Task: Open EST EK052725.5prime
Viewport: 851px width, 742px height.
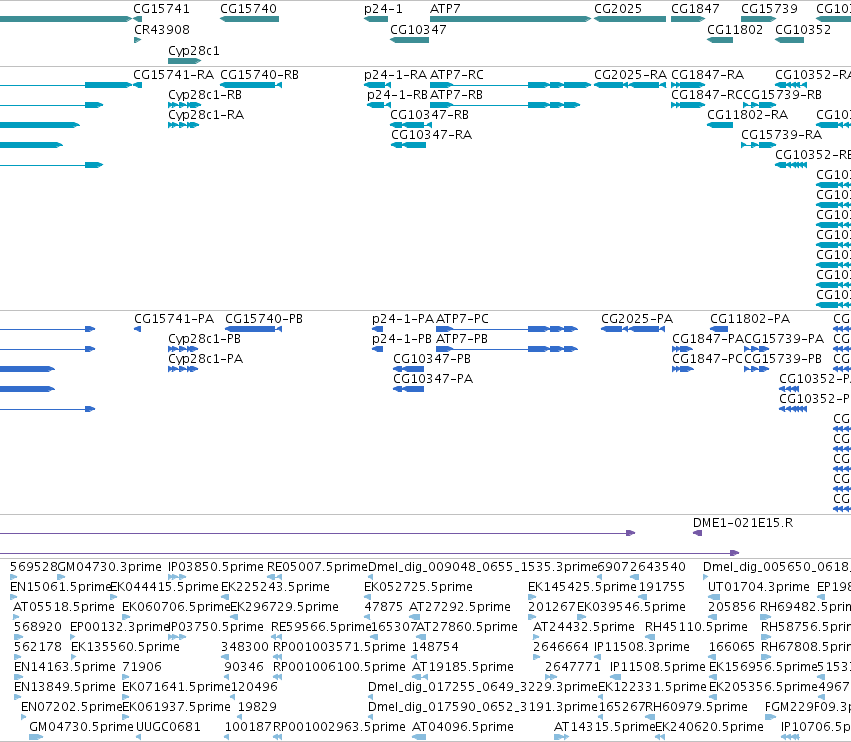Action: pos(418,587)
